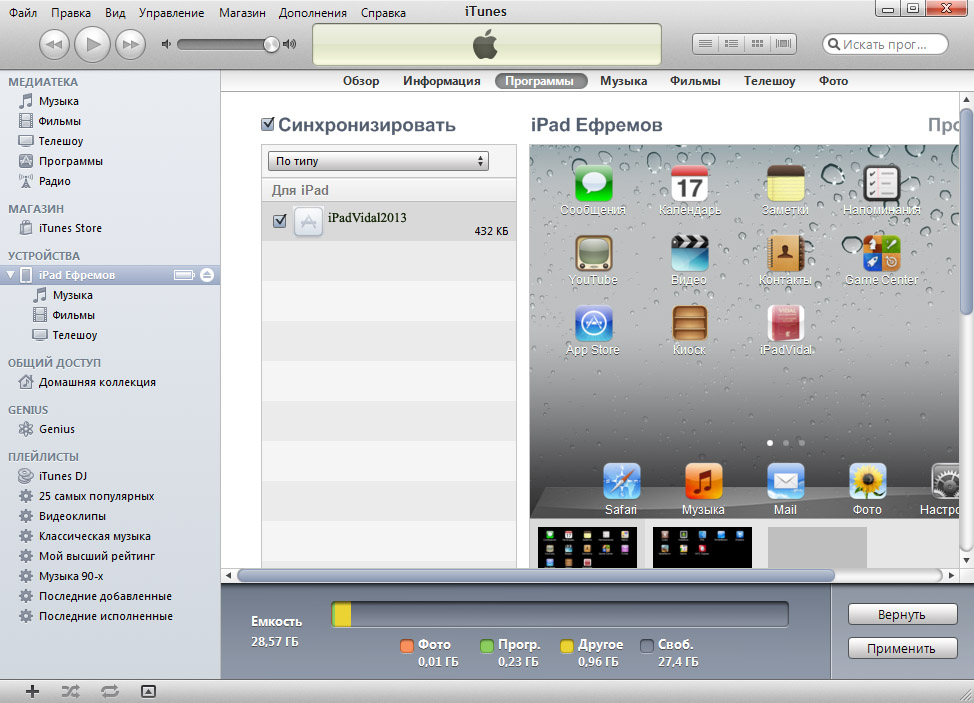Viewport: 974px width, 703px height.
Task: Toggle the Синхронизировать checkbox
Action: point(268,124)
